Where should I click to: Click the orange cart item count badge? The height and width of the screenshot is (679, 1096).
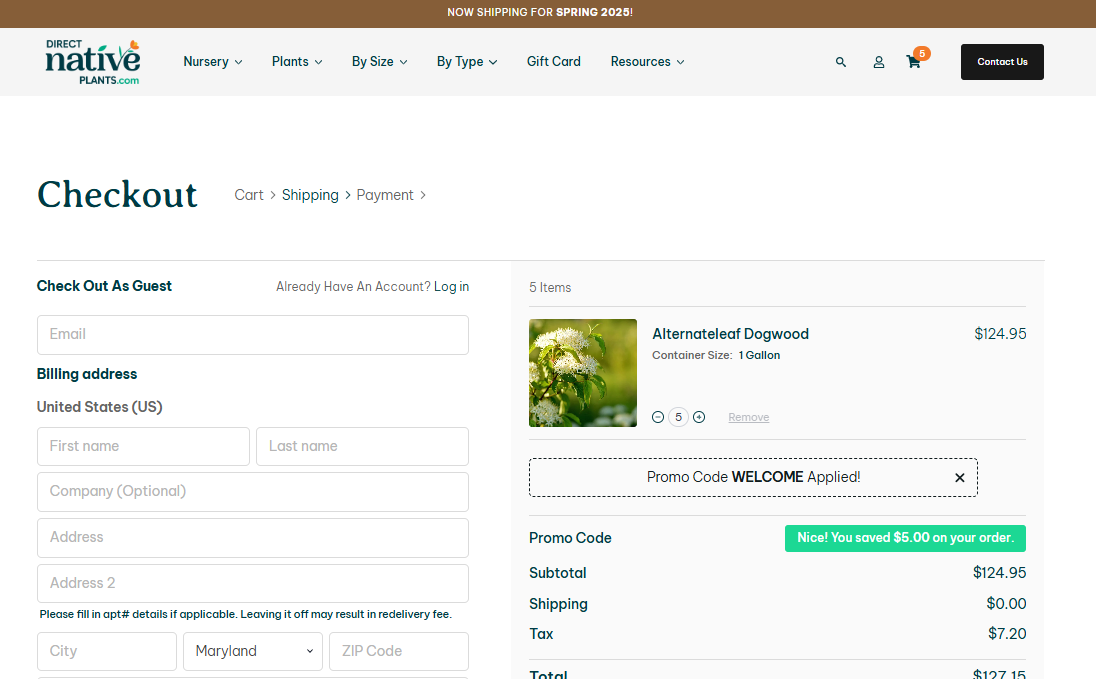tap(921, 53)
